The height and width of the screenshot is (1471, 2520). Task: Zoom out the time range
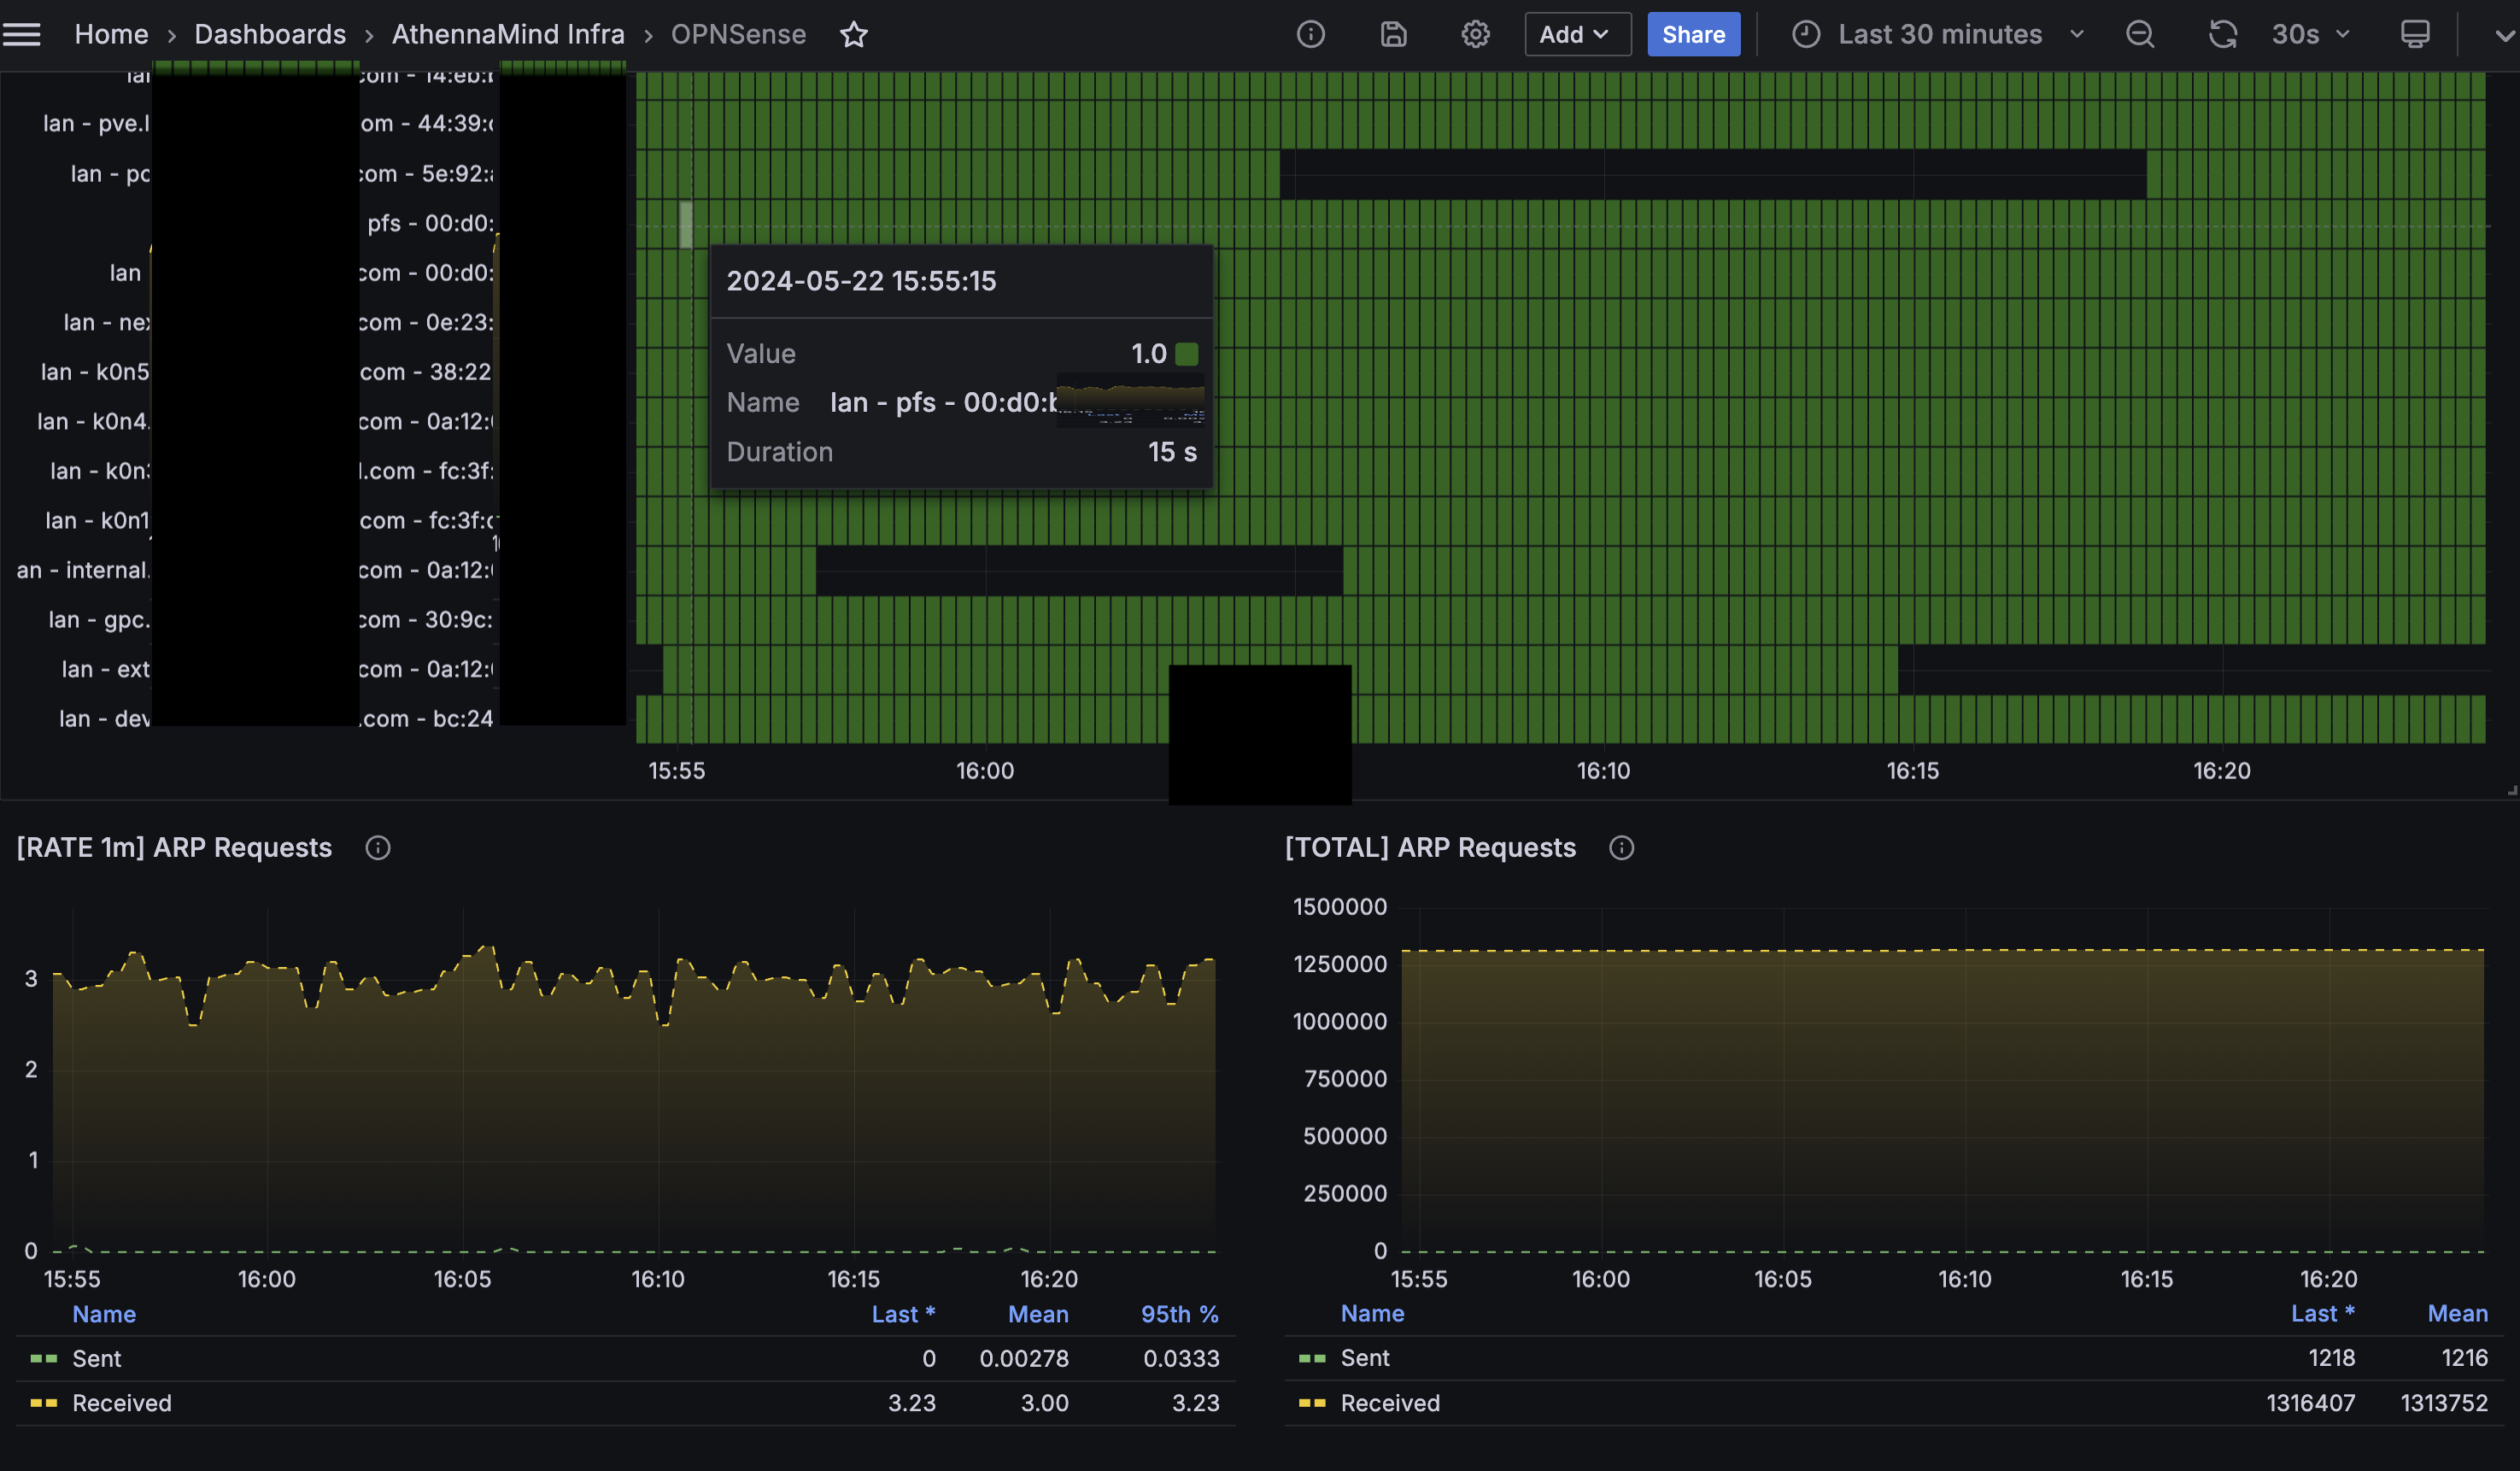point(2139,35)
